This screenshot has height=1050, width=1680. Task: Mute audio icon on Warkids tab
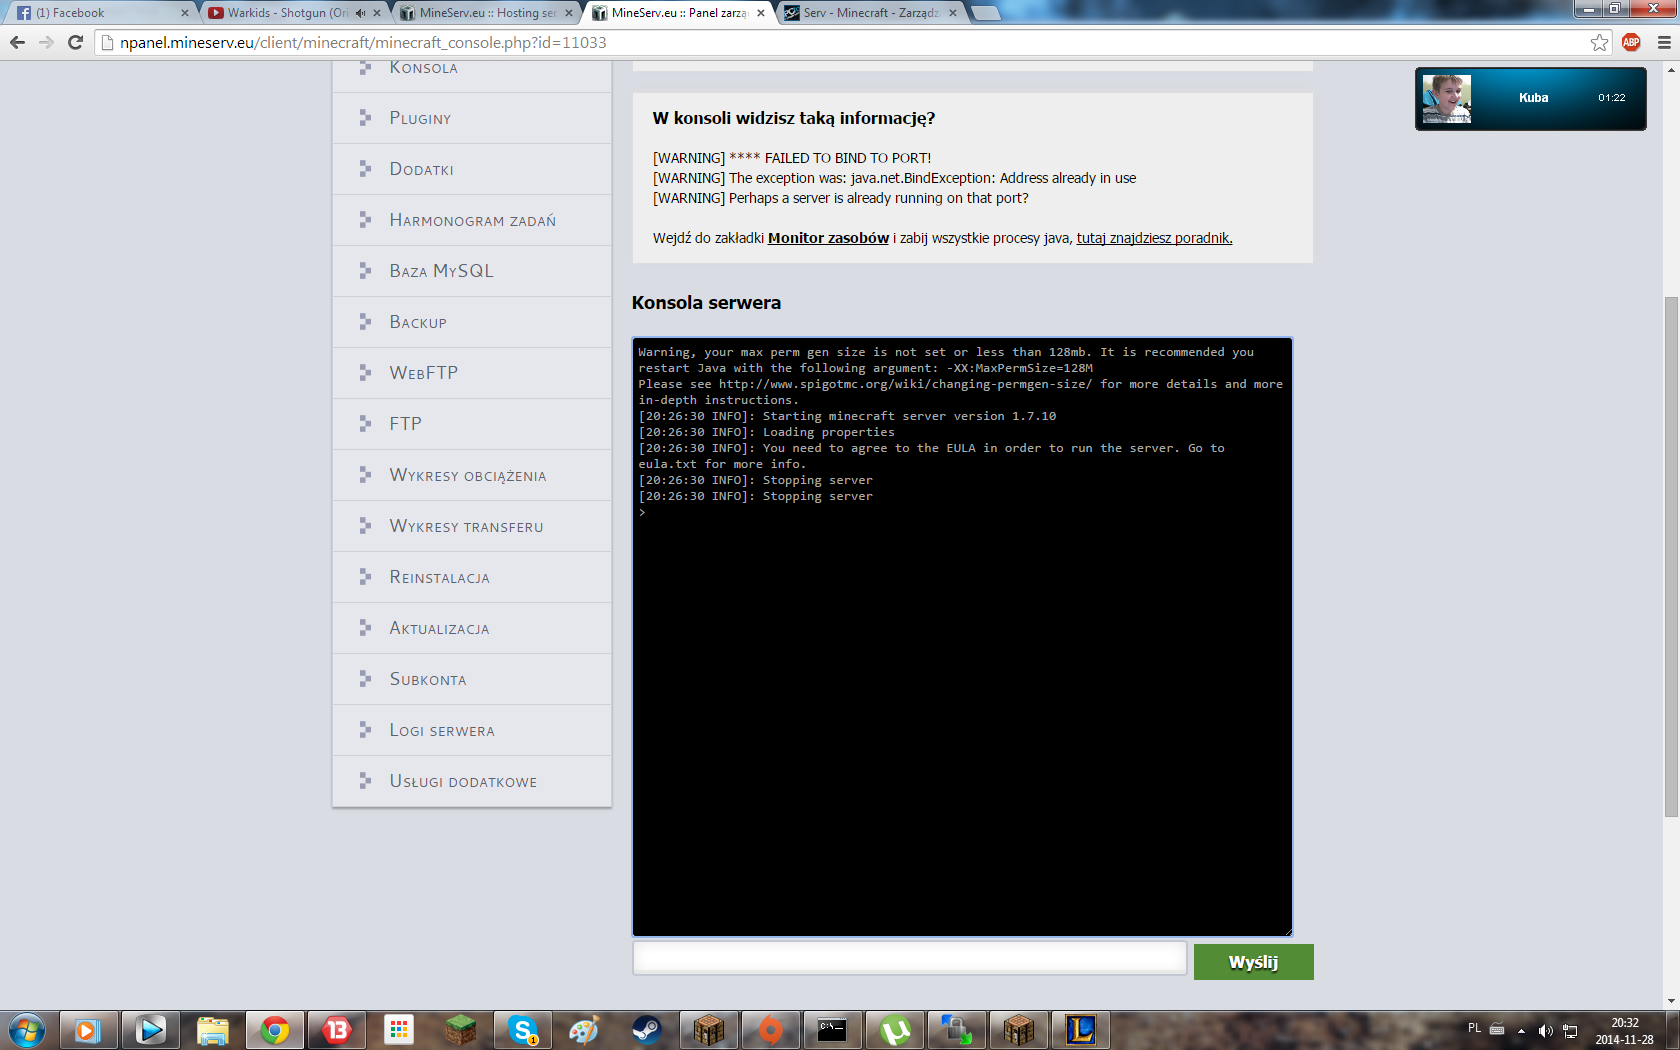[360, 13]
